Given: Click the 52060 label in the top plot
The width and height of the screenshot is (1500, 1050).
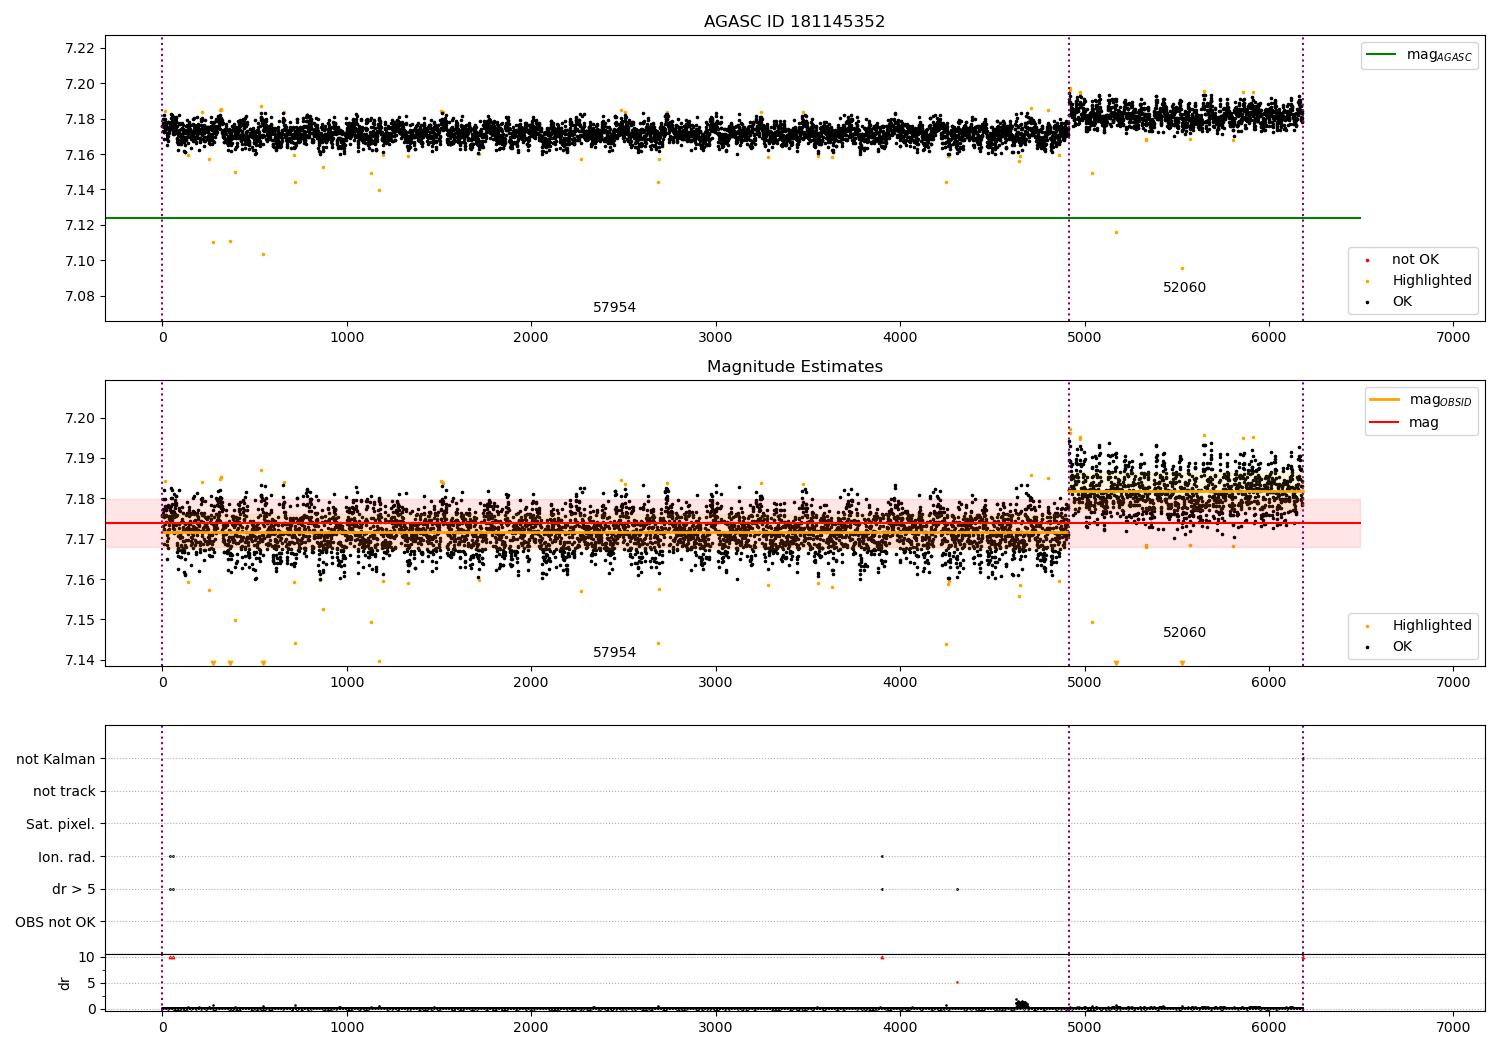Looking at the screenshot, I should (x=1184, y=287).
